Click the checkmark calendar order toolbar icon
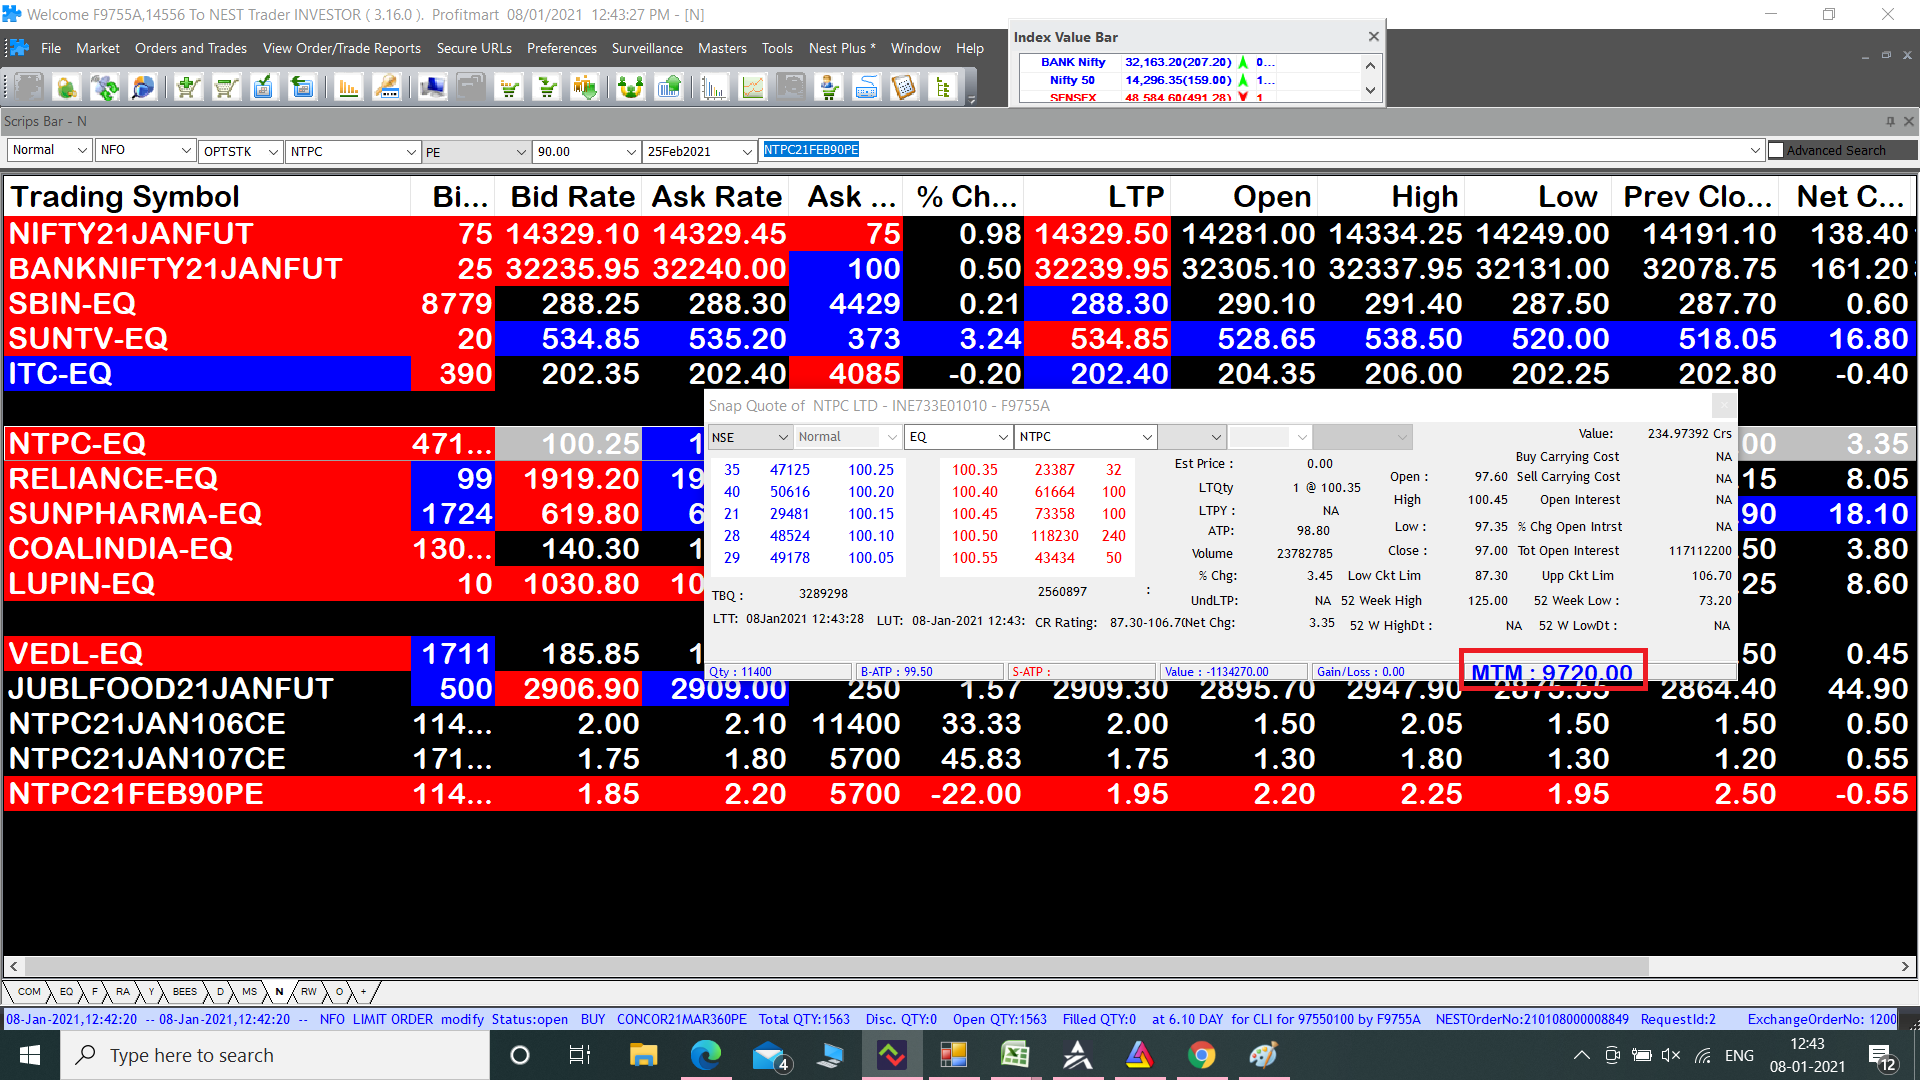Image resolution: width=1920 pixels, height=1080 pixels. [263, 88]
